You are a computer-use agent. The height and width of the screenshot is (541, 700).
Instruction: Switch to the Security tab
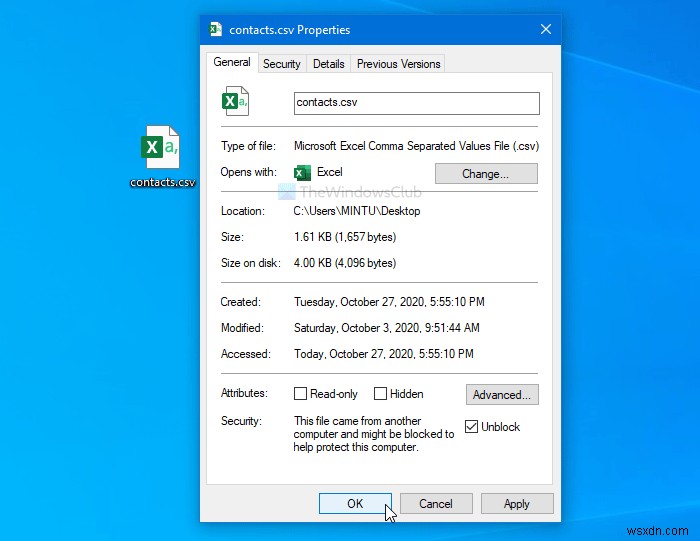(x=281, y=64)
